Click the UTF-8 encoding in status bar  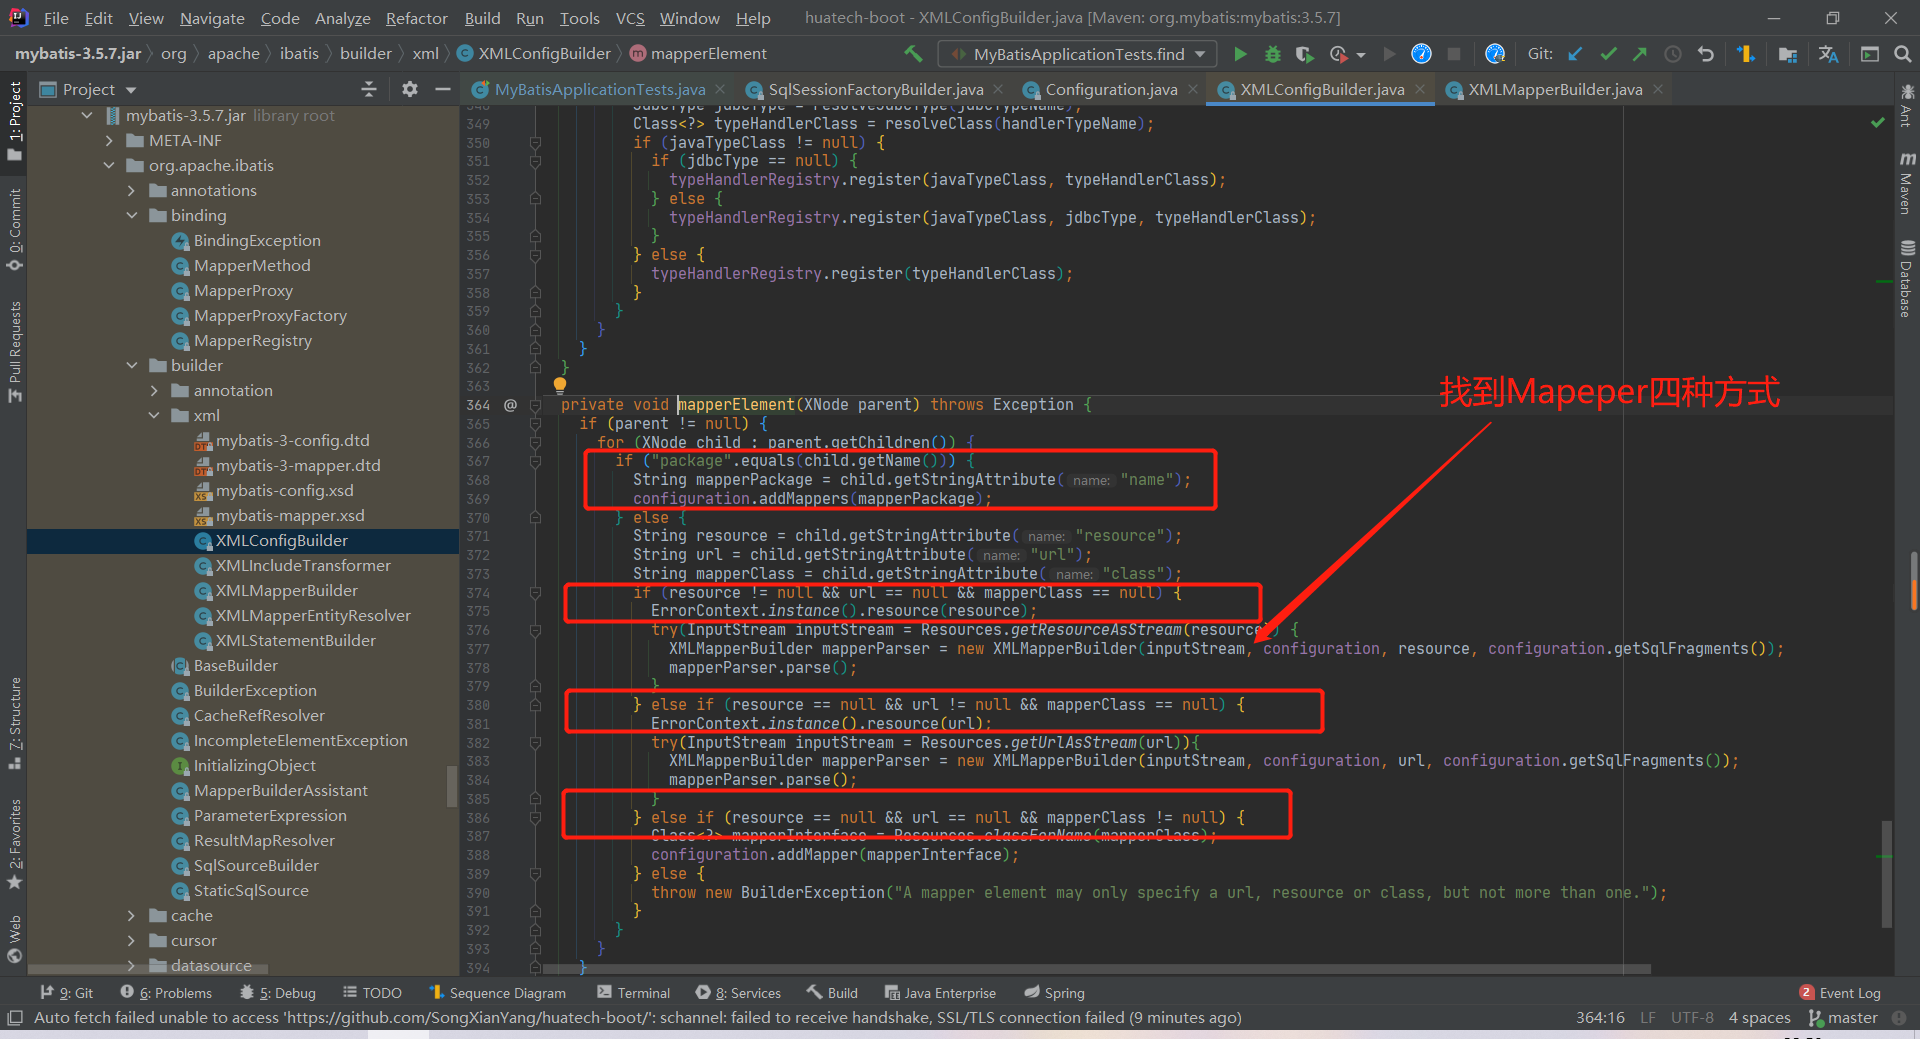point(1692,1018)
